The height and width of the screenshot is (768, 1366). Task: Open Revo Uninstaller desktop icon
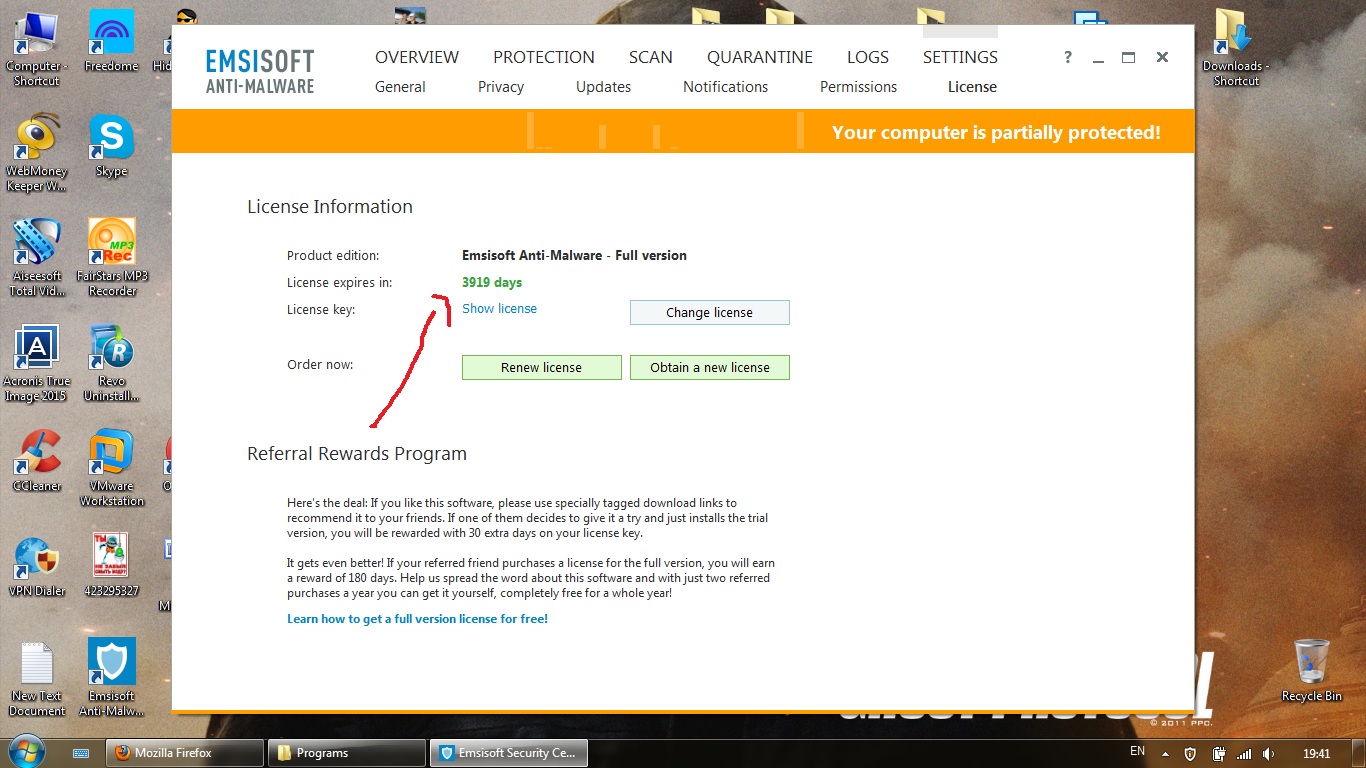click(112, 363)
